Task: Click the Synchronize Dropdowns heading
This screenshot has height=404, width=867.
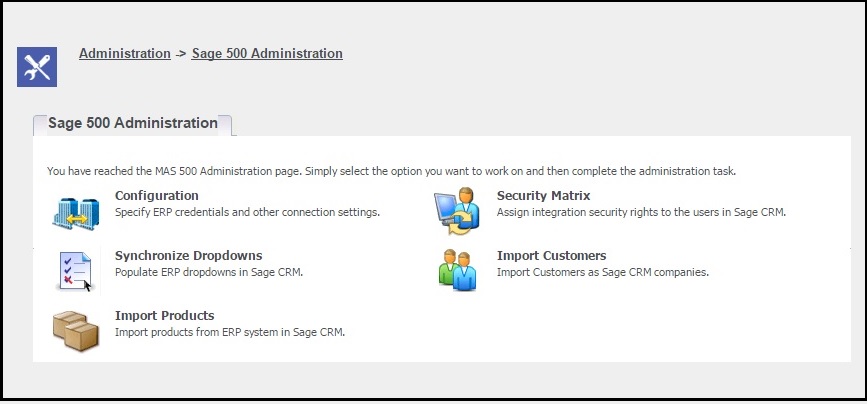Action: (189, 256)
